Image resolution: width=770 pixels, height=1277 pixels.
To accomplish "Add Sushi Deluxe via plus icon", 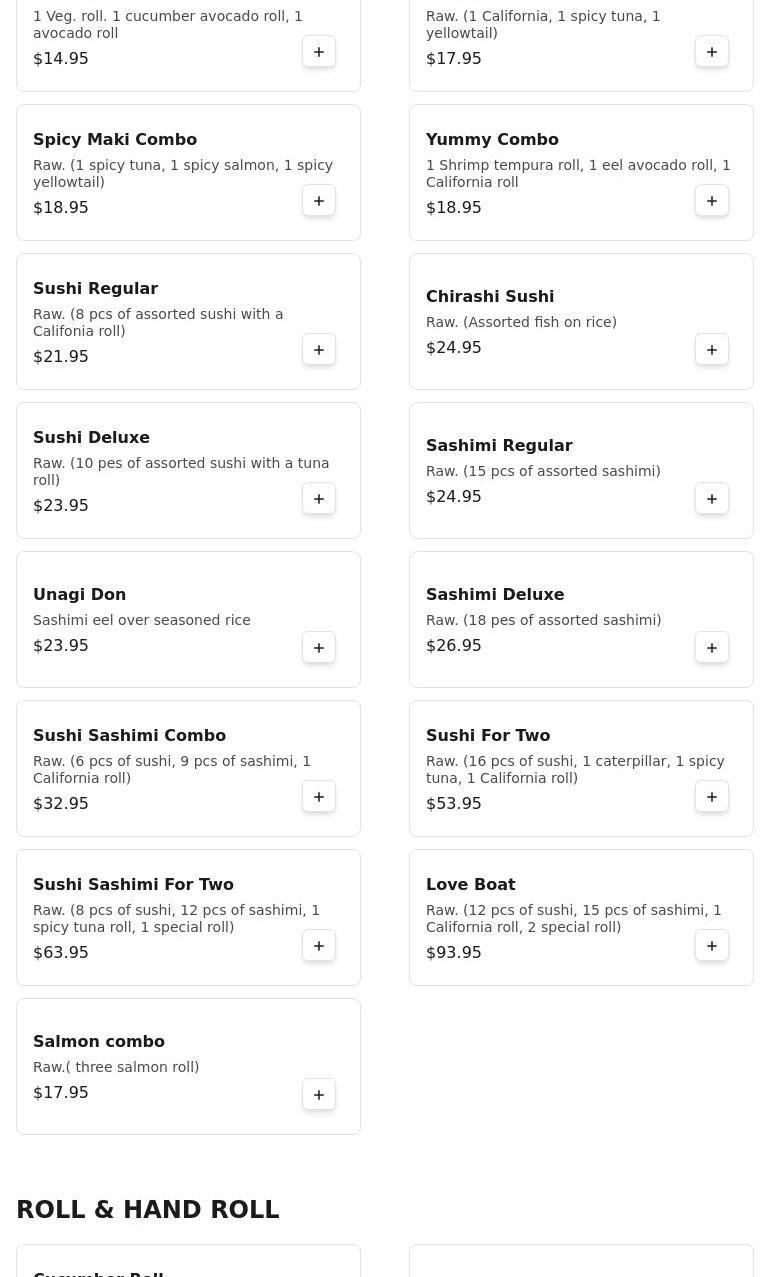I will coord(319,499).
